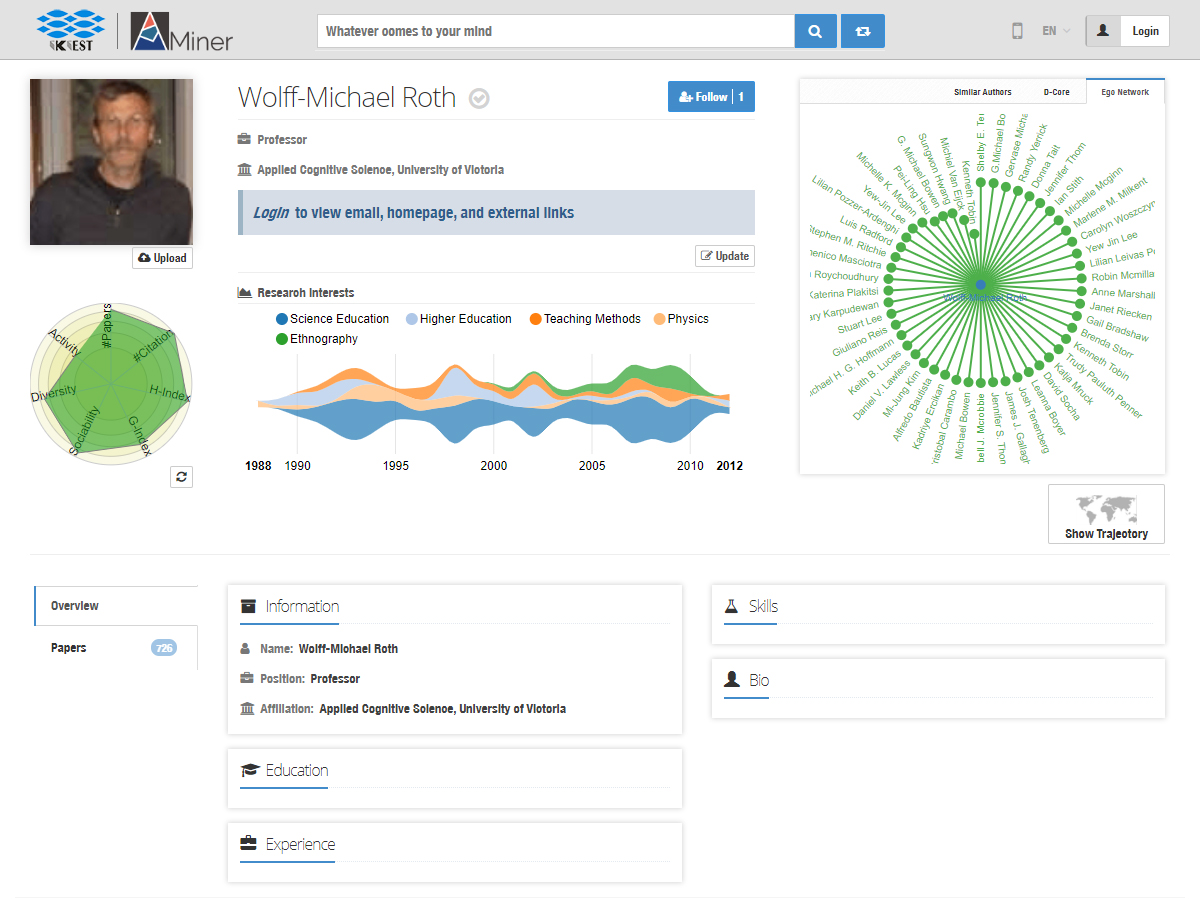Viewport: 1200px width, 900px height.
Task: Click the mobile phone icon in header
Action: click(x=1017, y=31)
